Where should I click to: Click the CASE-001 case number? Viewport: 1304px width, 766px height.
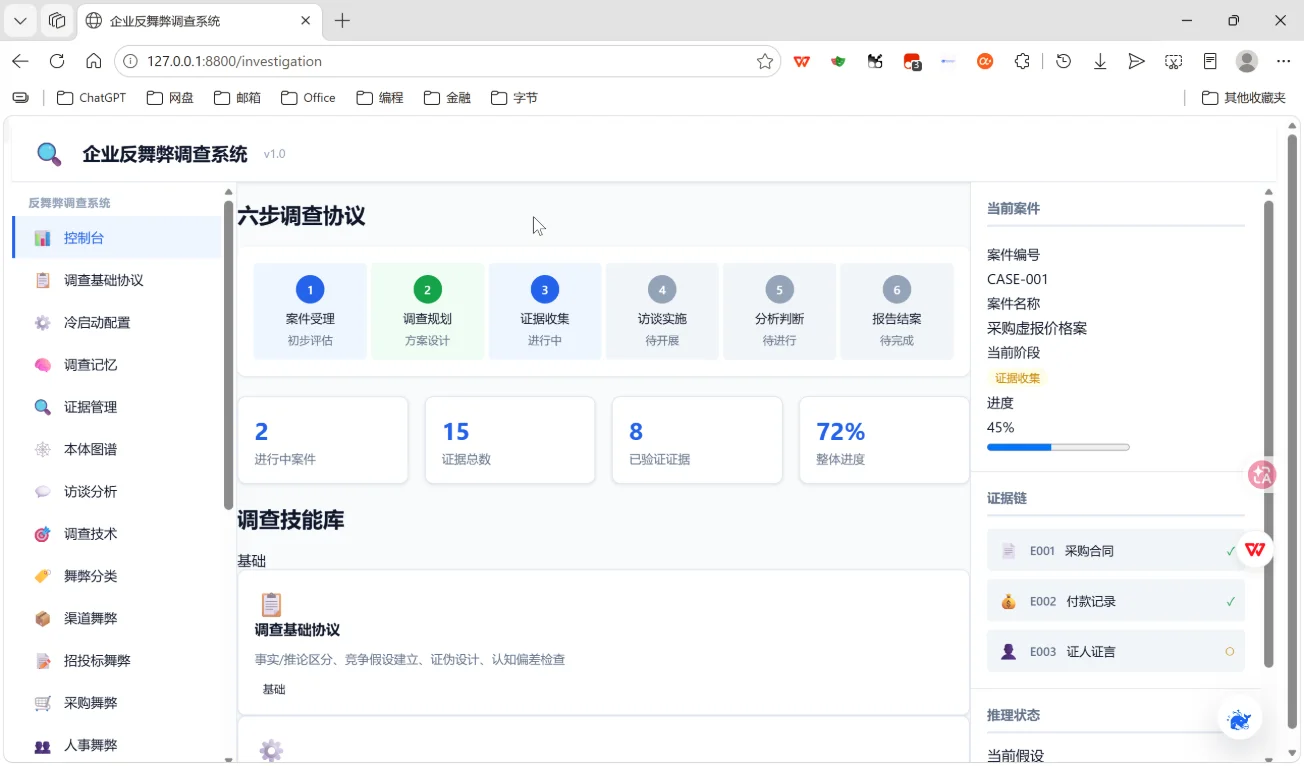[1018, 279]
